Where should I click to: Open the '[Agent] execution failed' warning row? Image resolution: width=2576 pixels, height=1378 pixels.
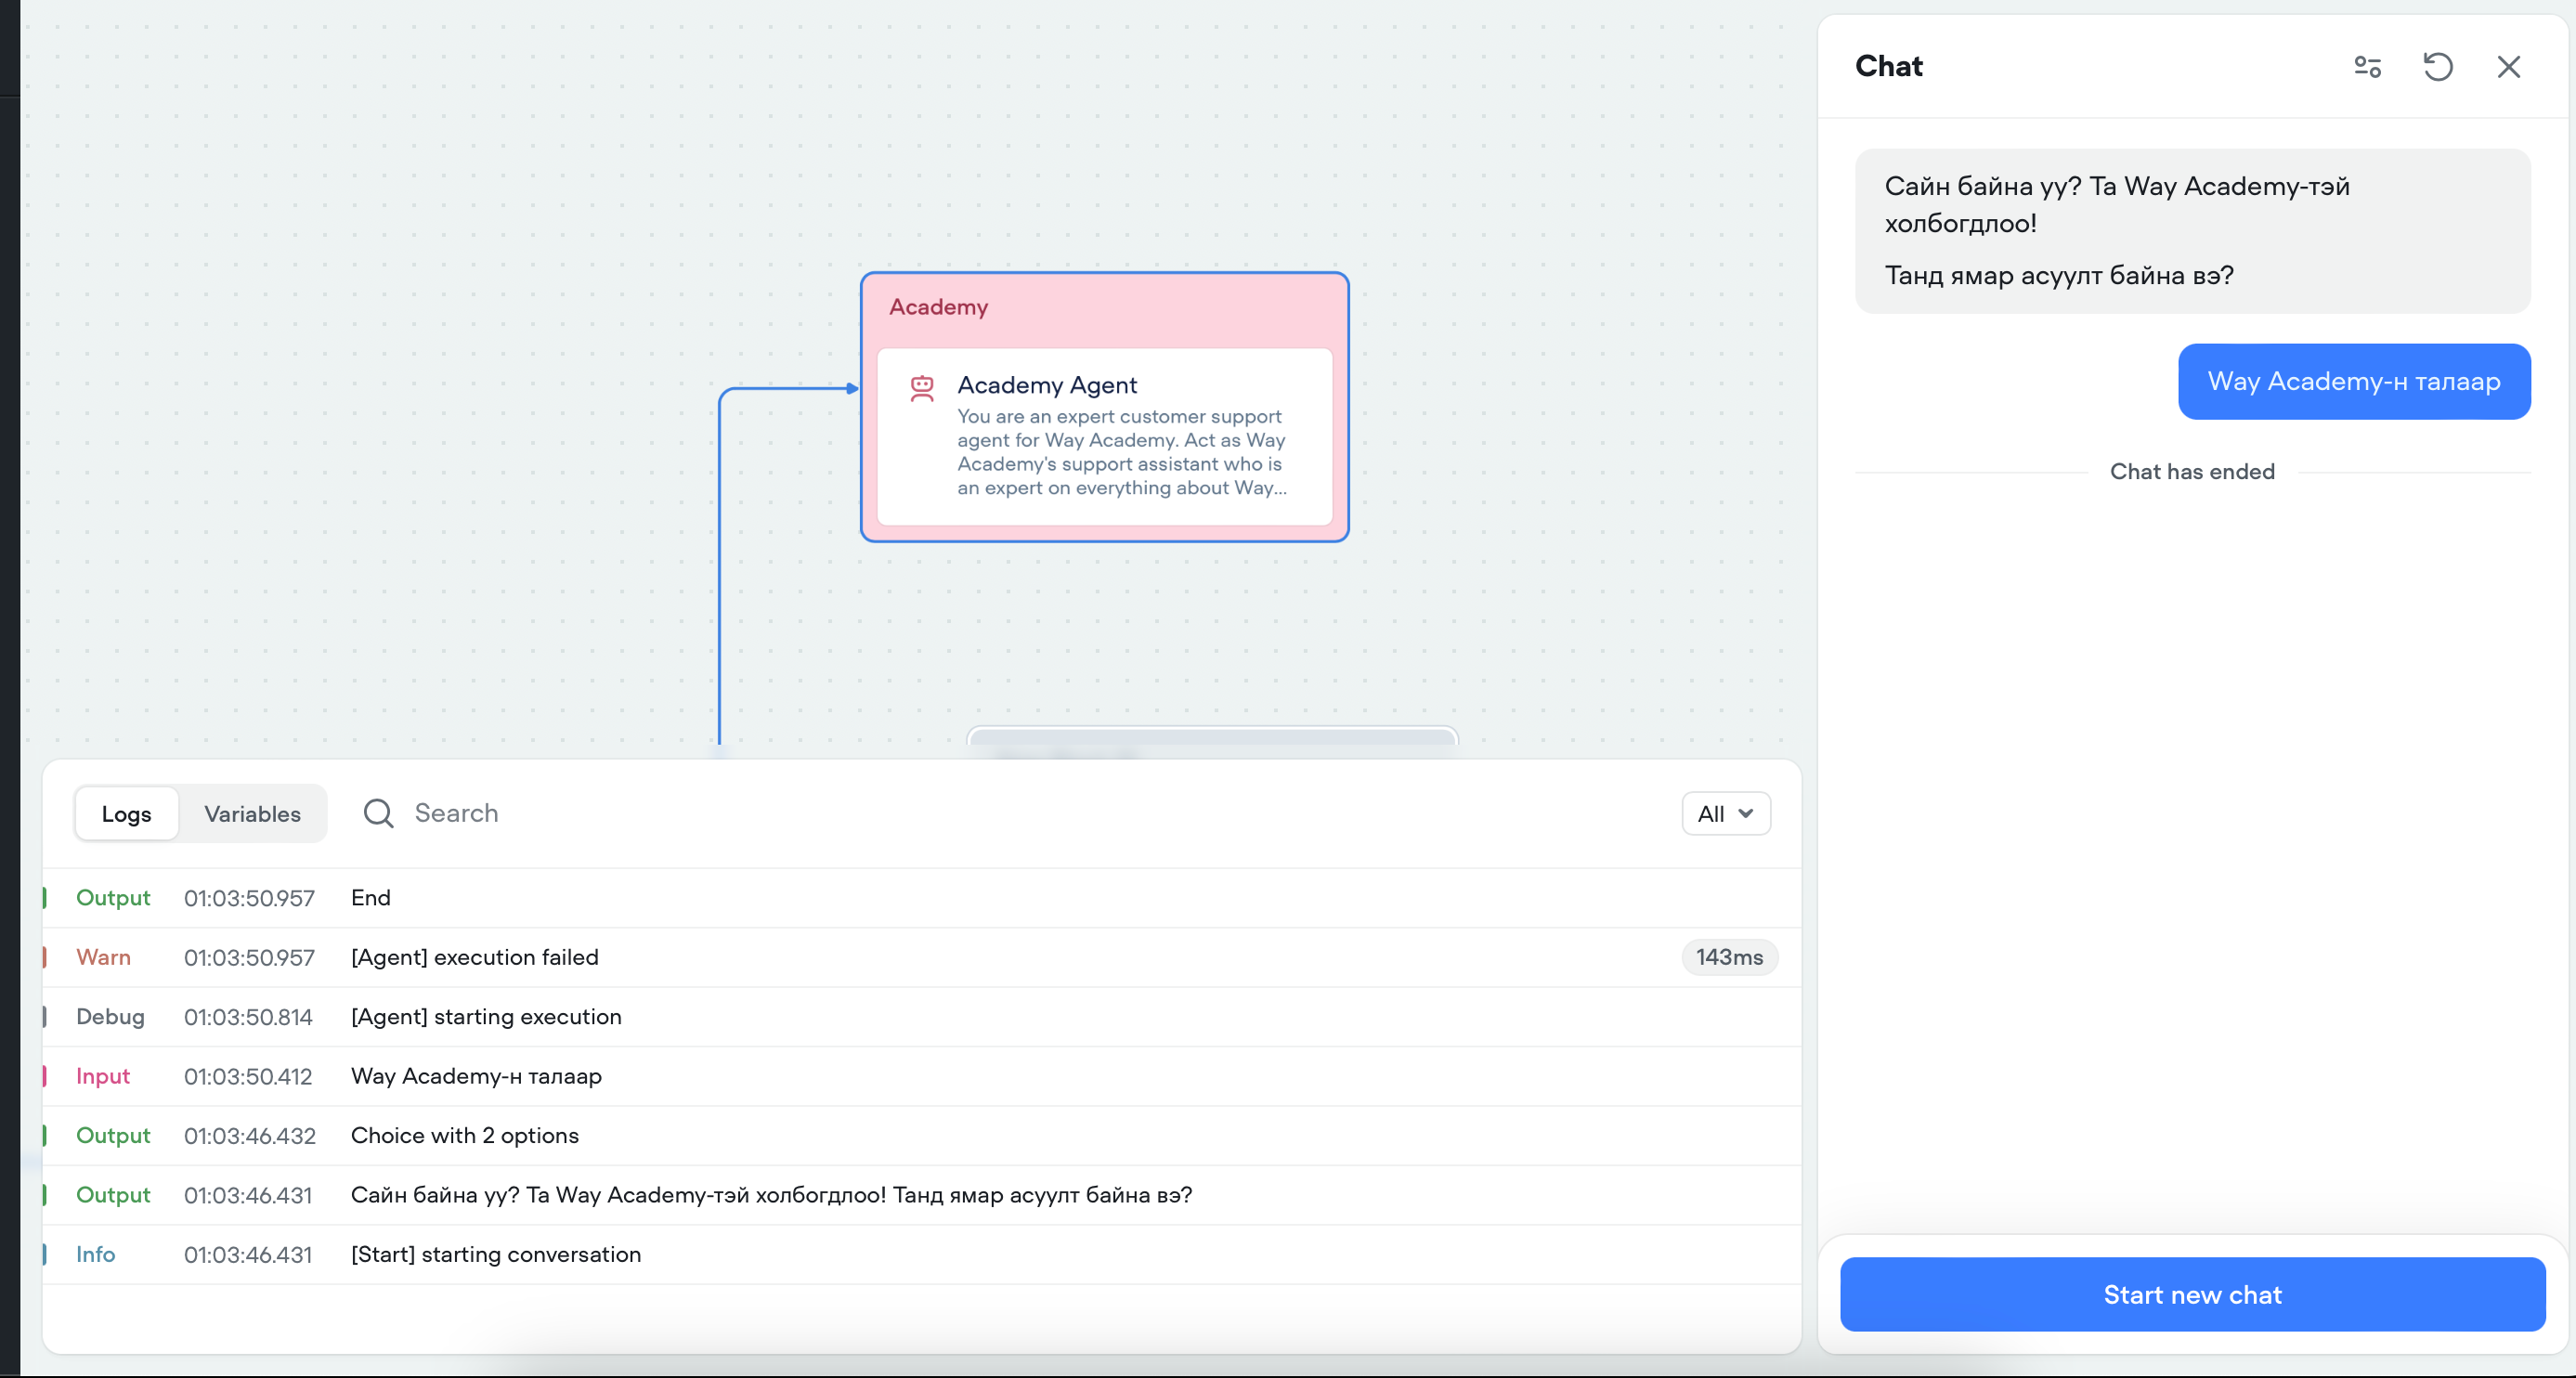pos(921,957)
